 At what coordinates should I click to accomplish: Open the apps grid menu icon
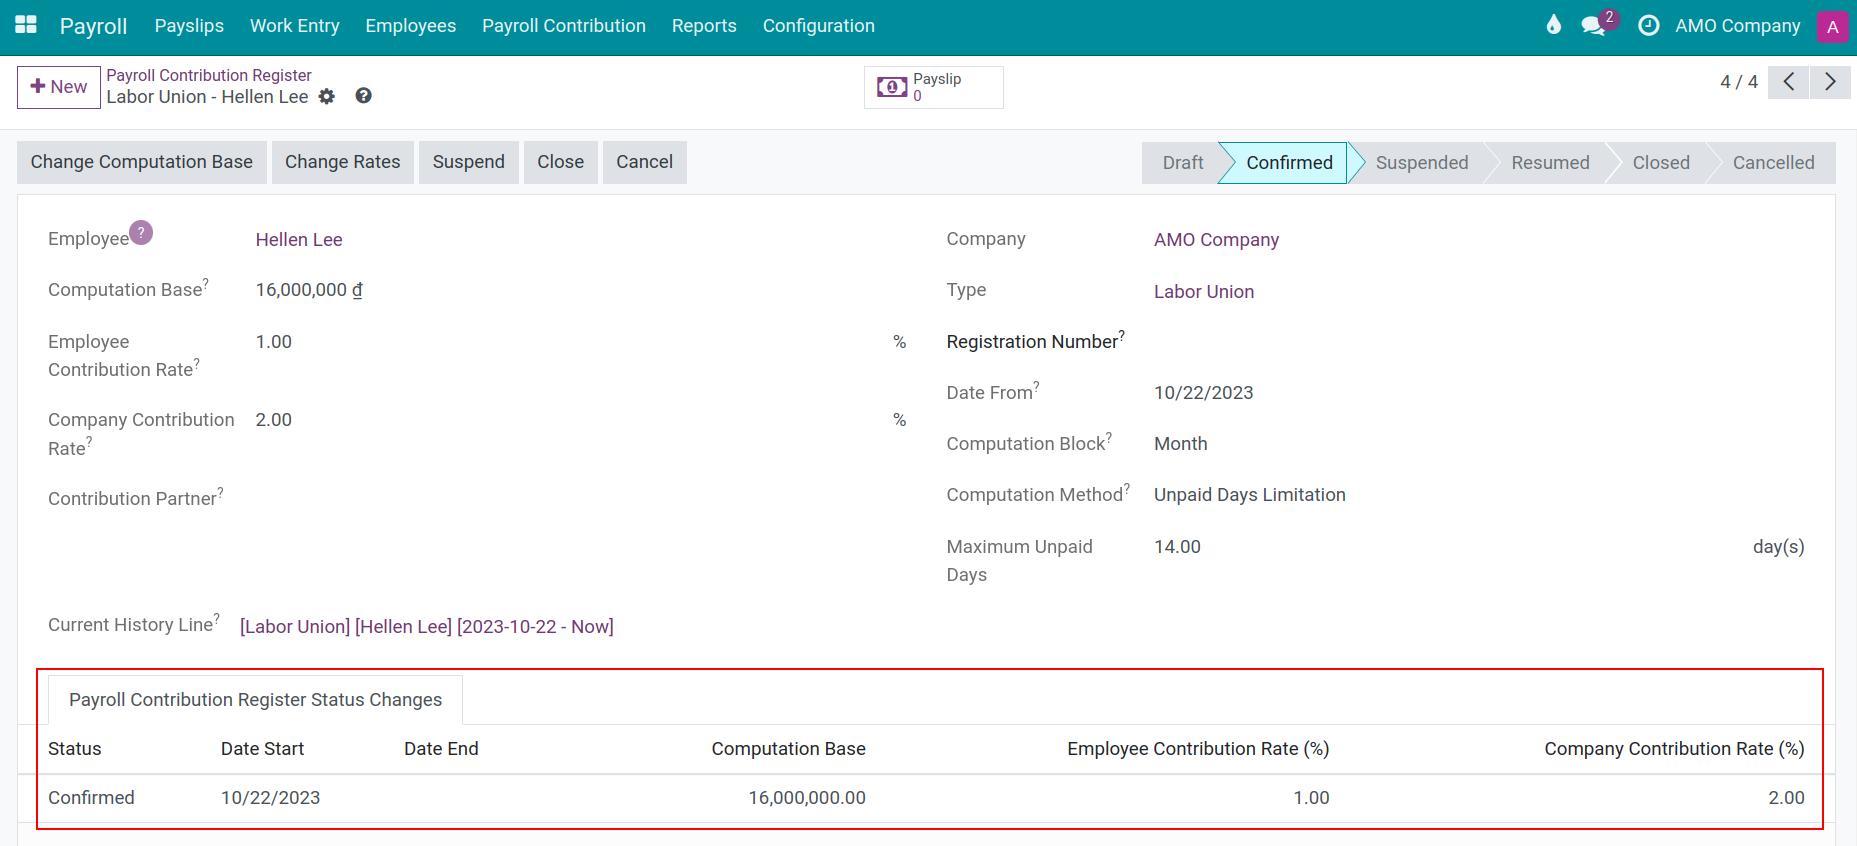click(26, 25)
